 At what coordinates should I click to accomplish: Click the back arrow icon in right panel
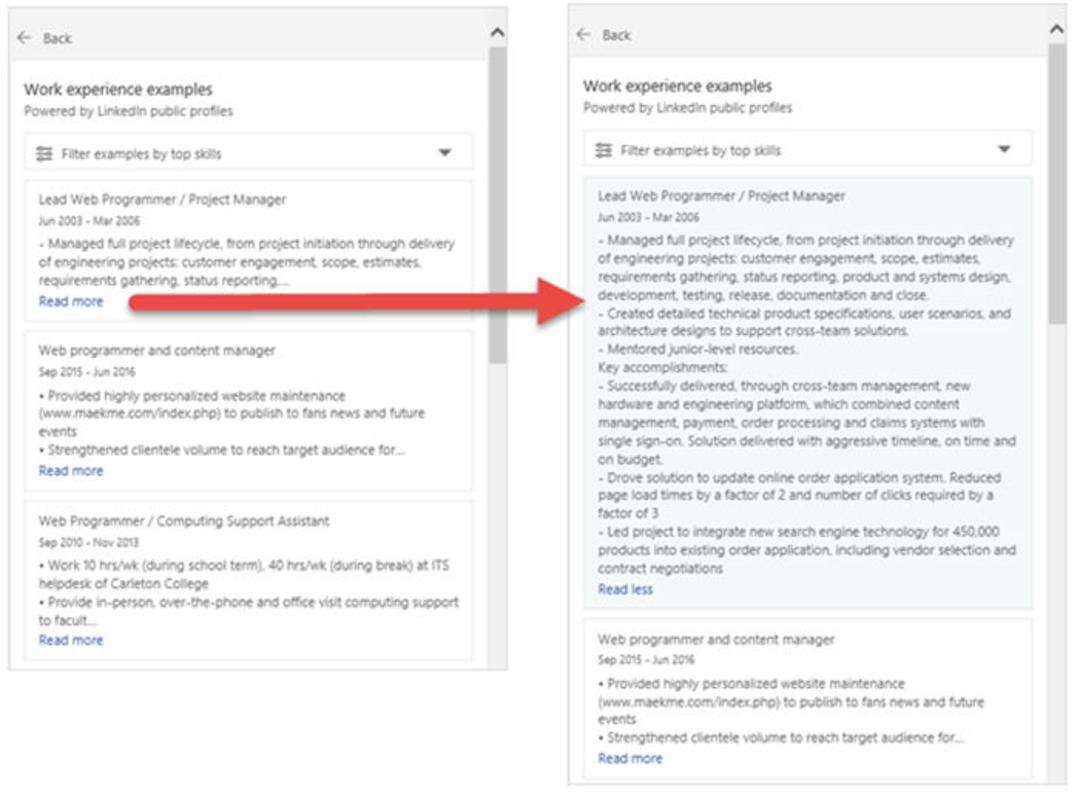pyautogui.click(x=584, y=34)
